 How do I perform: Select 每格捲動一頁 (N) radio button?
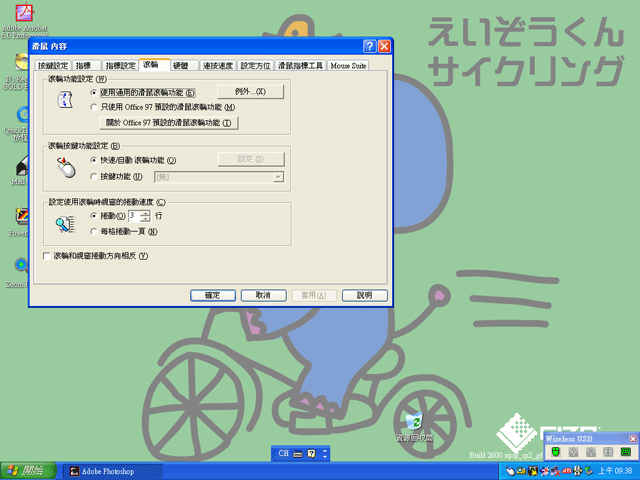[x=93, y=231]
